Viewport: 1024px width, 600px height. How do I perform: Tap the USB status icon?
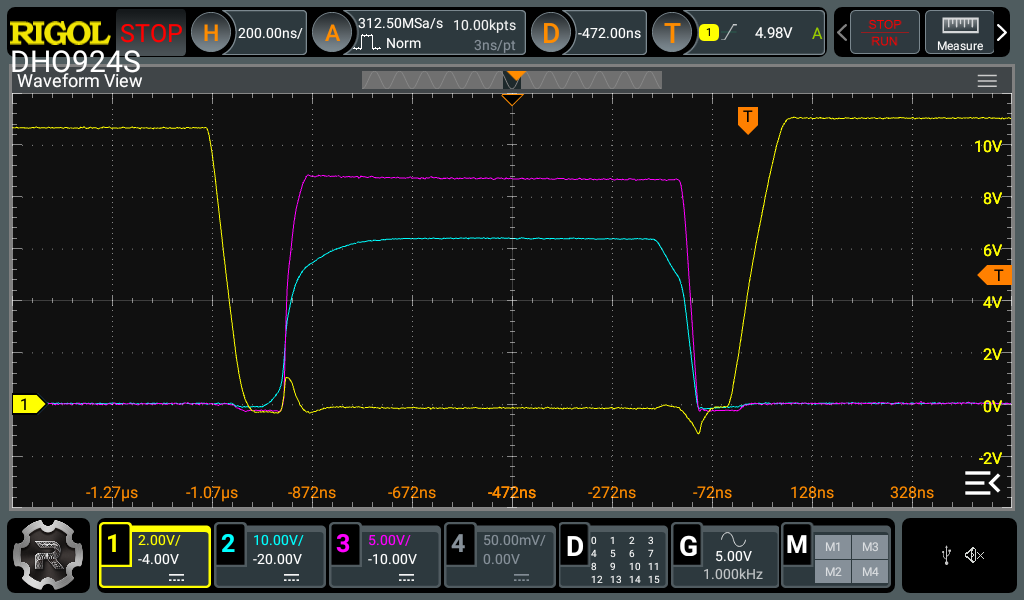(x=946, y=556)
